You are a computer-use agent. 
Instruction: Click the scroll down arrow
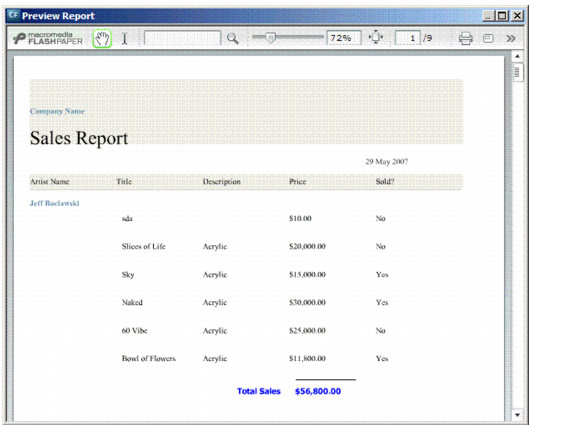pyautogui.click(x=517, y=415)
